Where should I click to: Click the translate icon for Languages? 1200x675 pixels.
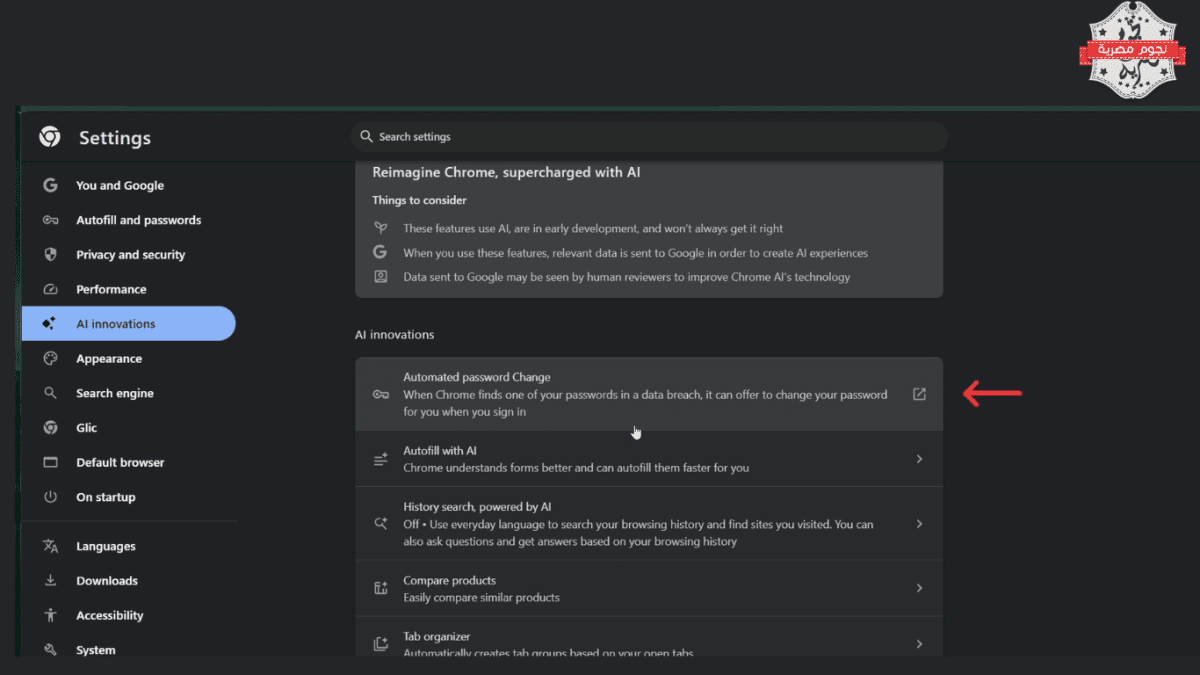pos(50,546)
